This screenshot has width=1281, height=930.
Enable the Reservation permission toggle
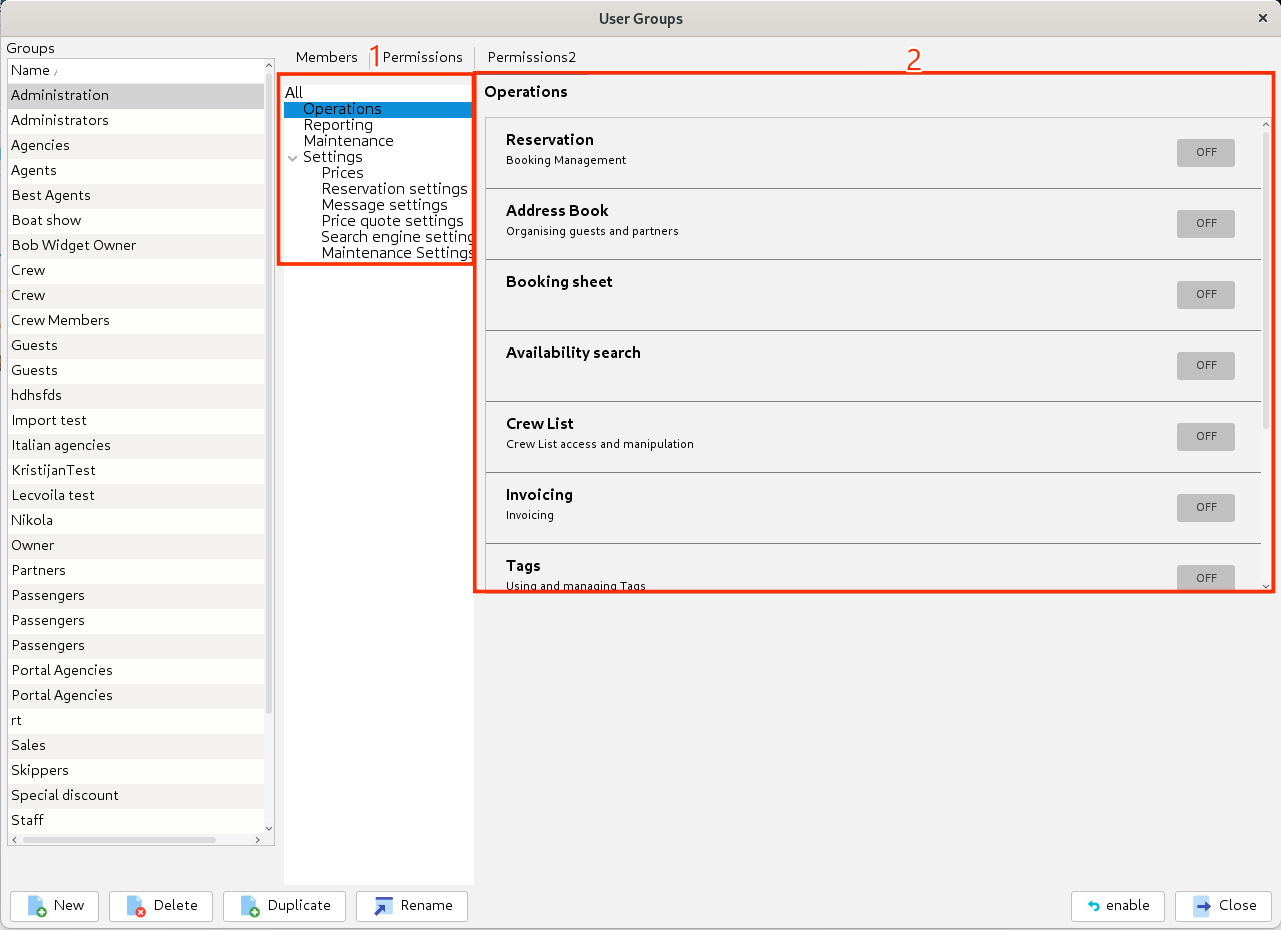pyautogui.click(x=1205, y=152)
